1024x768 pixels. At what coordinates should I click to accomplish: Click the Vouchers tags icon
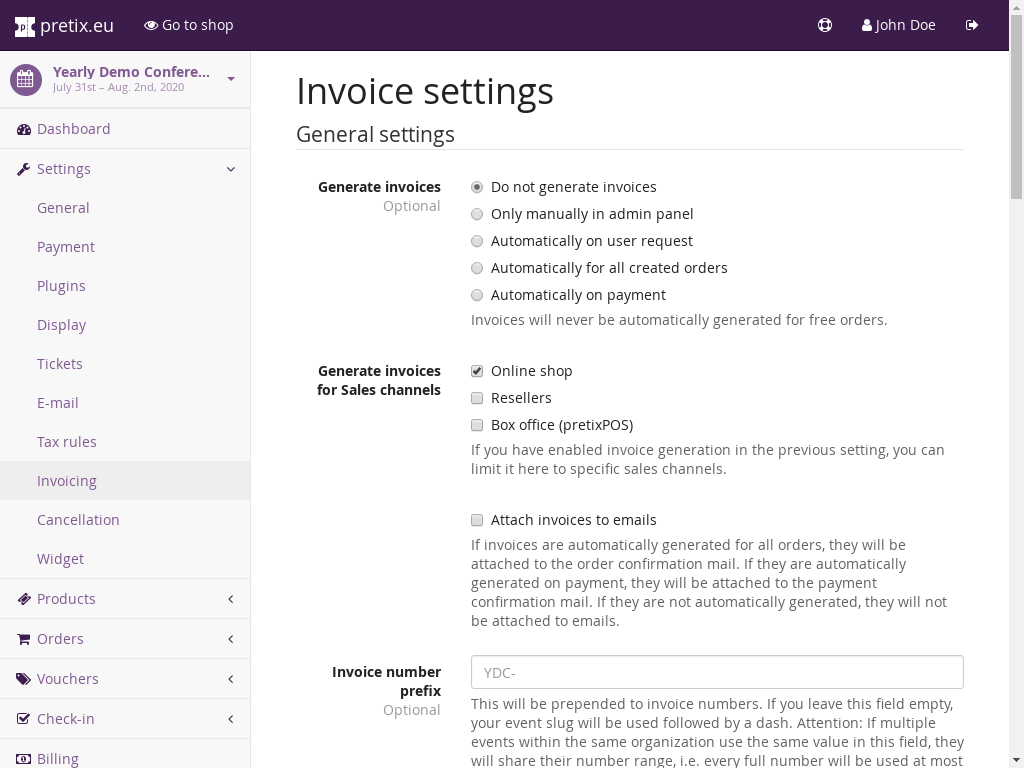coord(24,679)
